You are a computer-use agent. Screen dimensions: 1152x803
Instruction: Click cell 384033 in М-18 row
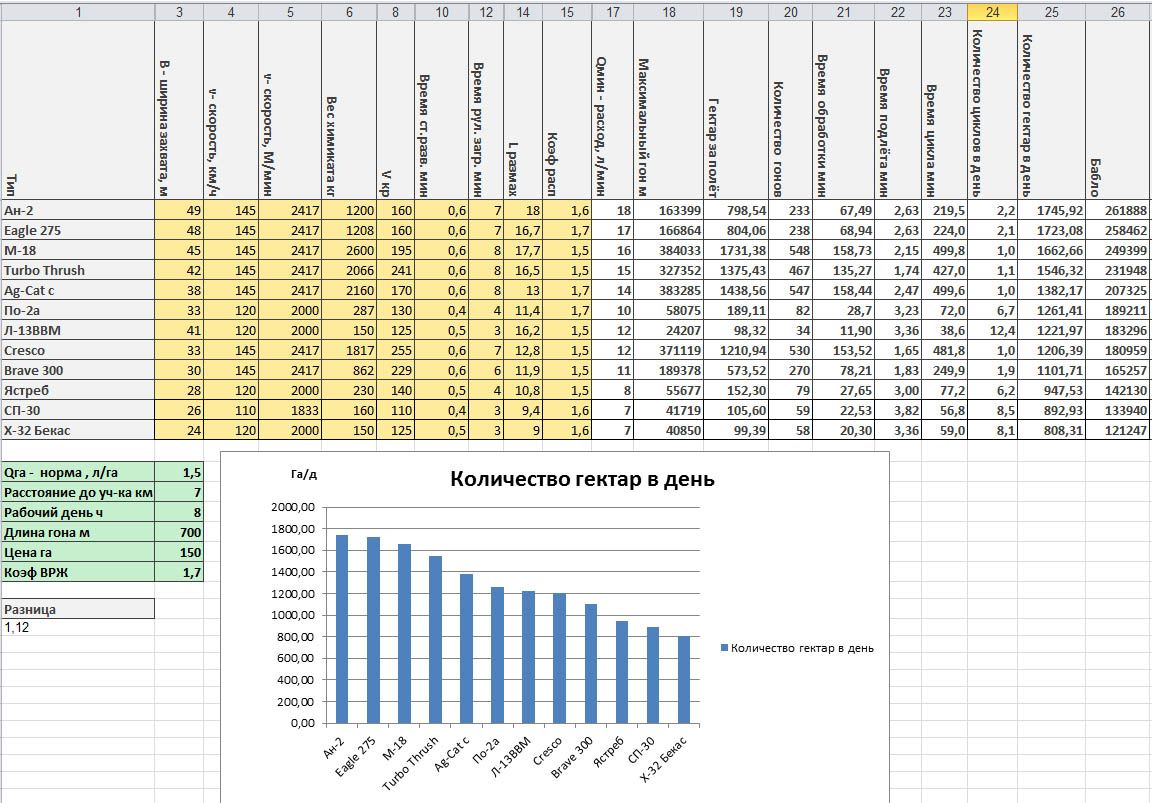pos(669,251)
